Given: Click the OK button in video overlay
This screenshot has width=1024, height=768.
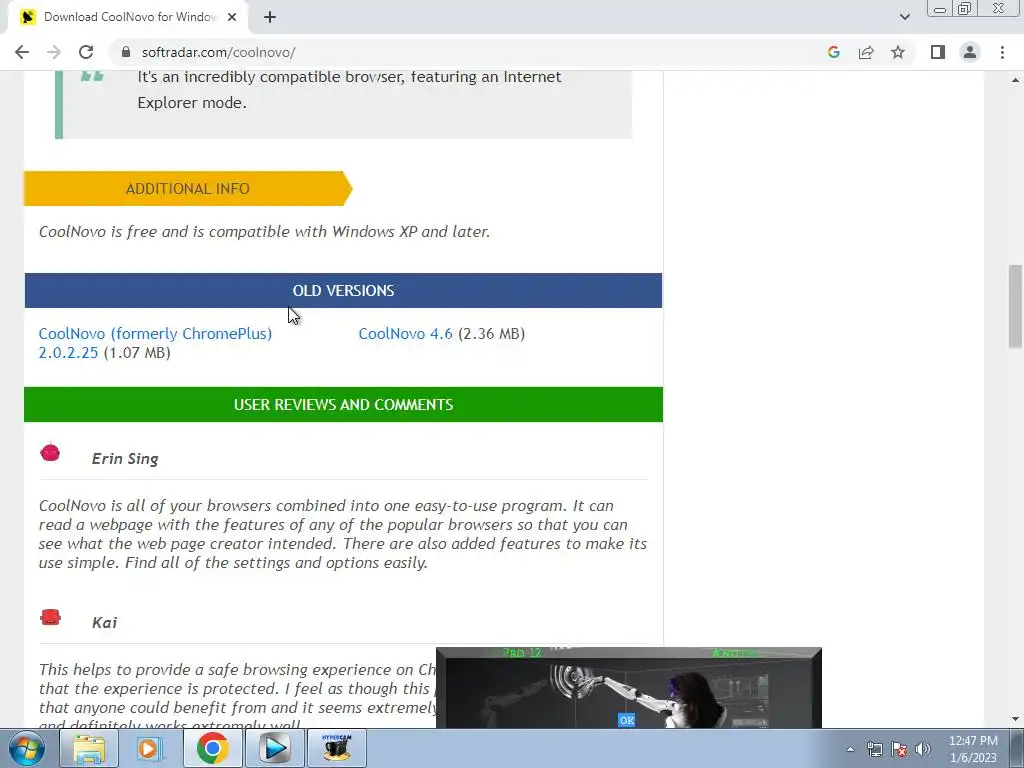Looking at the screenshot, I should (x=627, y=720).
